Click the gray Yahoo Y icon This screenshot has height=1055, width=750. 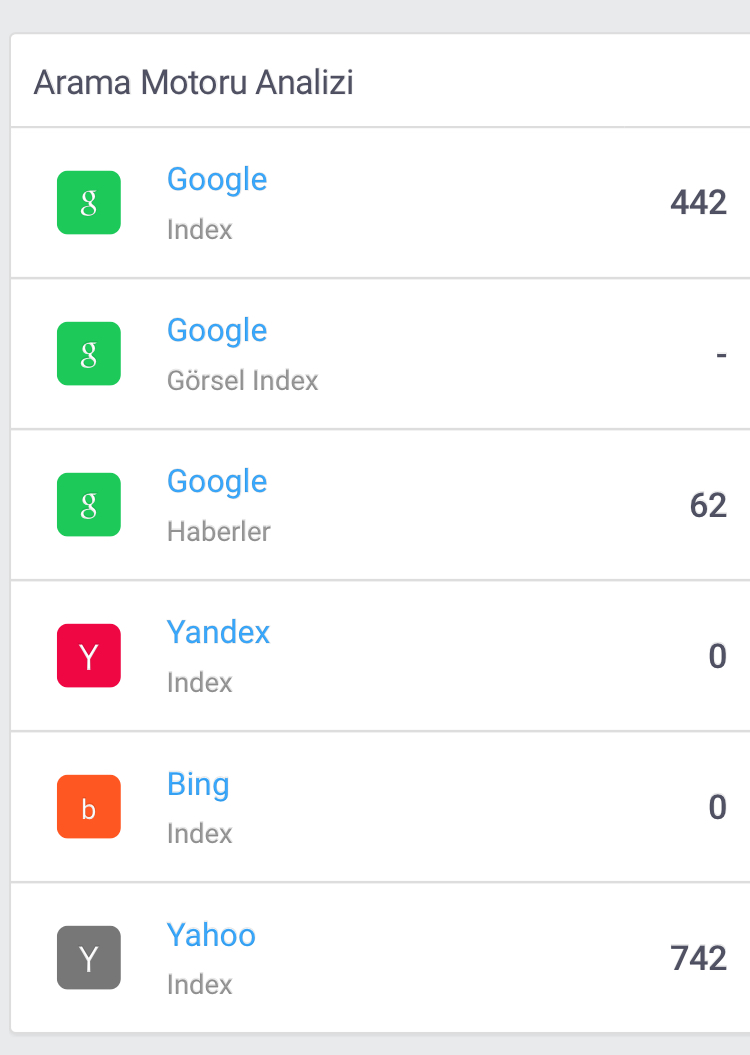(x=89, y=957)
